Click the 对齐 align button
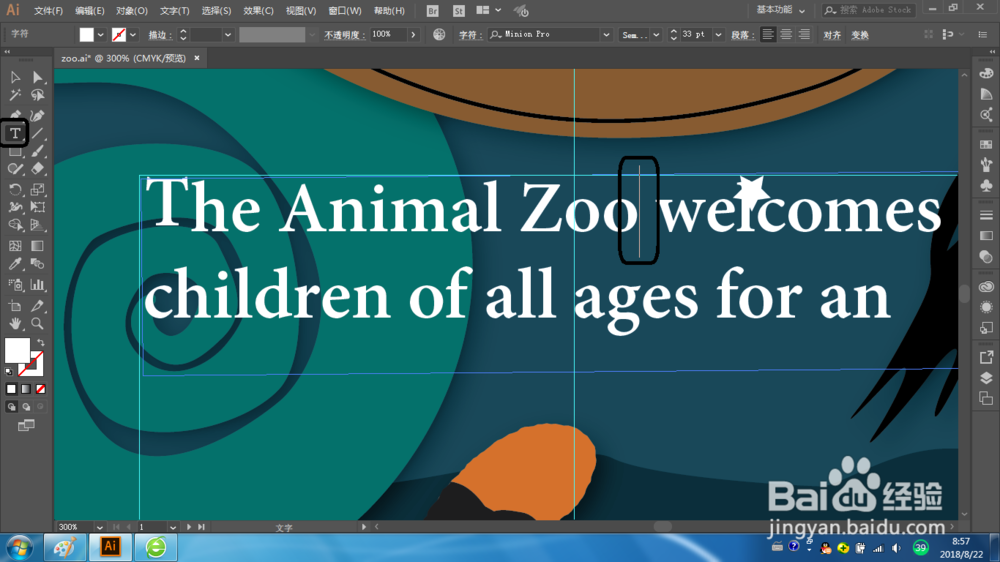 [832, 35]
